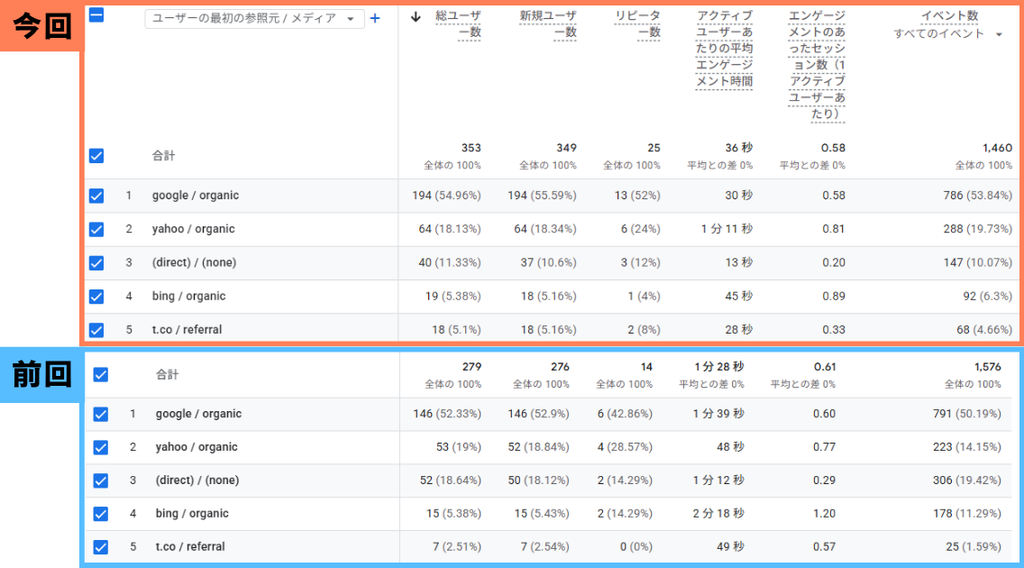
Task: Click the engagement time 2 分 18 秒
Action: coord(718,514)
